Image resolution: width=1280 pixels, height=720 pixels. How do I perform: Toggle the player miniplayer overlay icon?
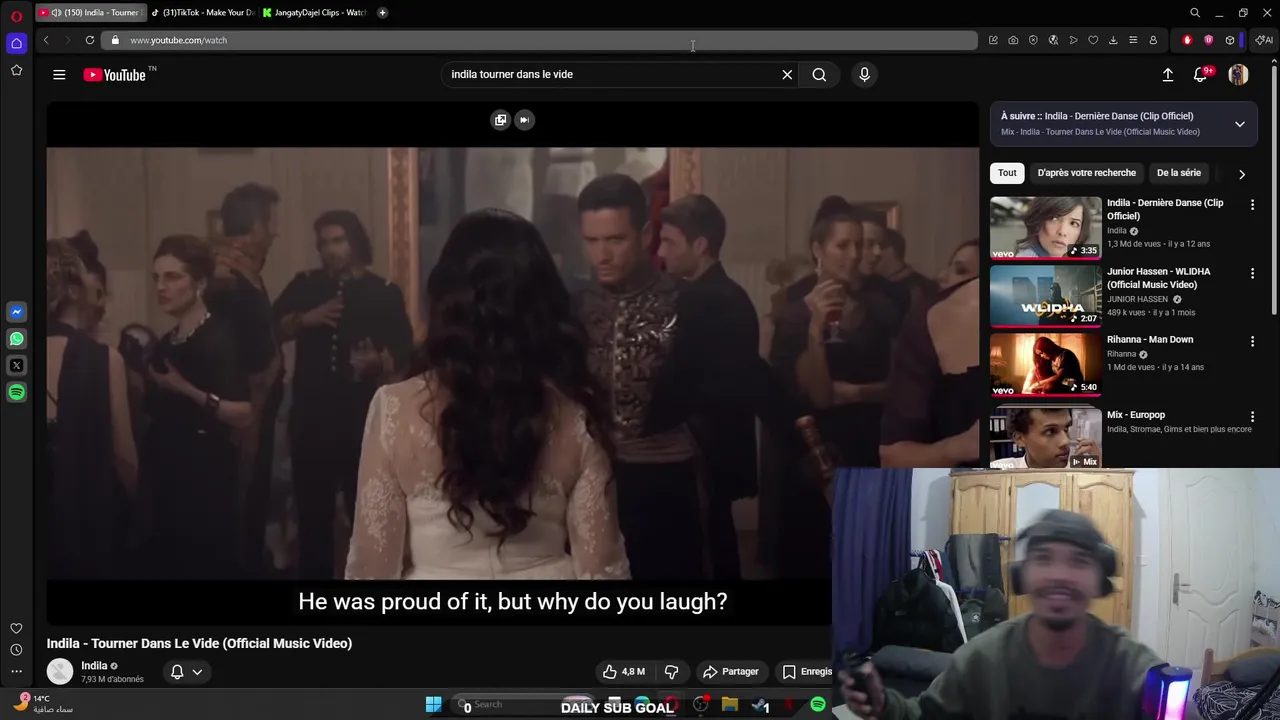[x=500, y=120]
